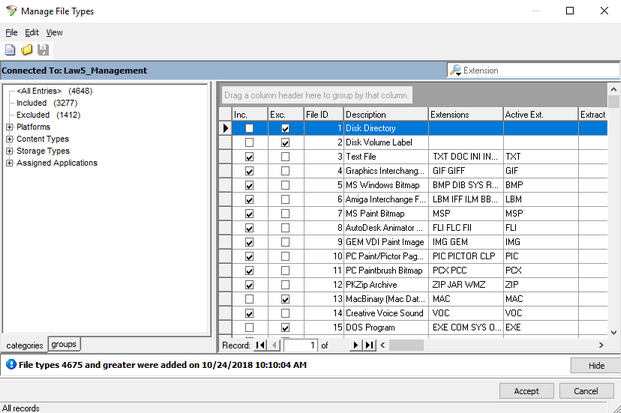Open the File menu
This screenshot has height=413, width=621.
[11, 32]
